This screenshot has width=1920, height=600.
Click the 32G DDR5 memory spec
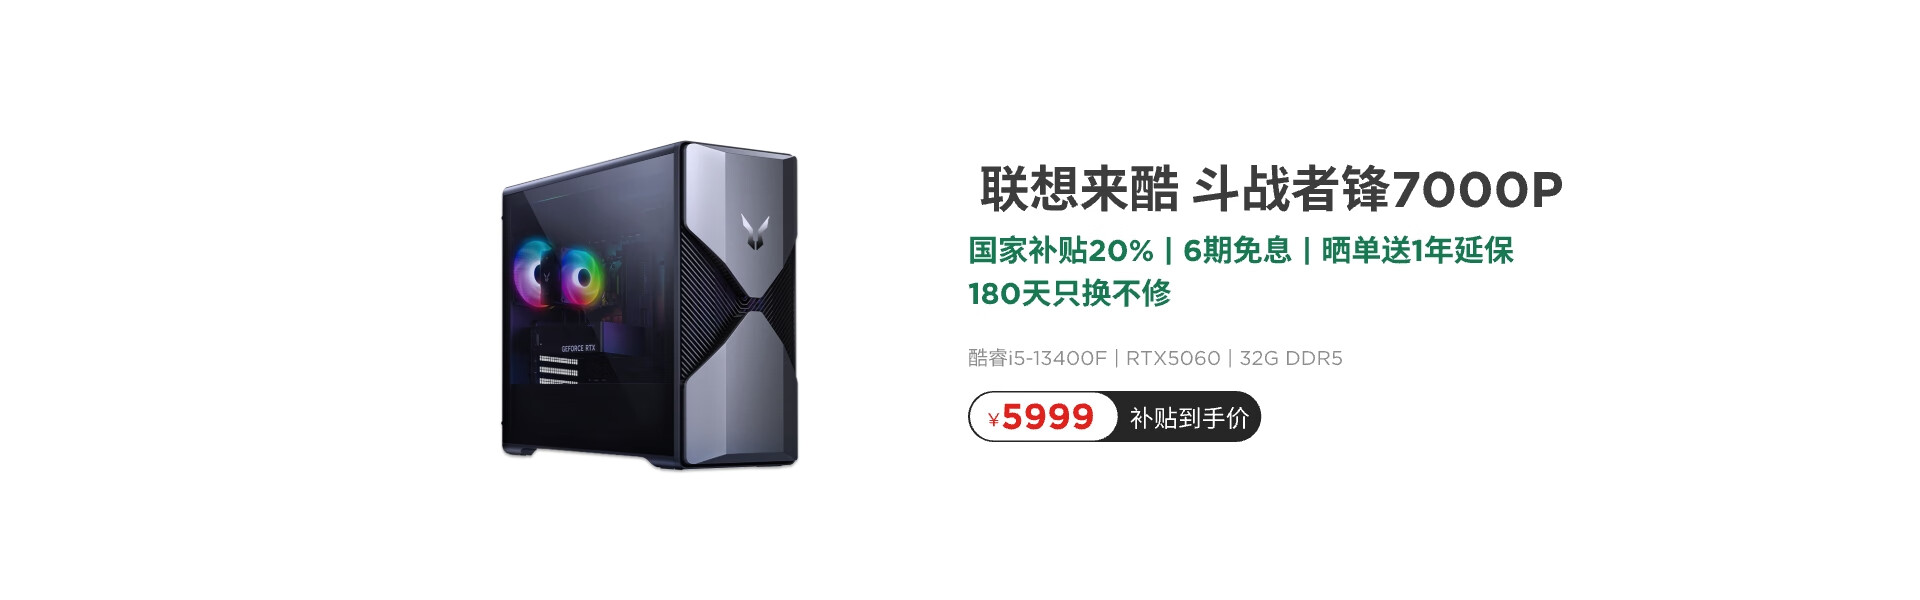(1291, 358)
